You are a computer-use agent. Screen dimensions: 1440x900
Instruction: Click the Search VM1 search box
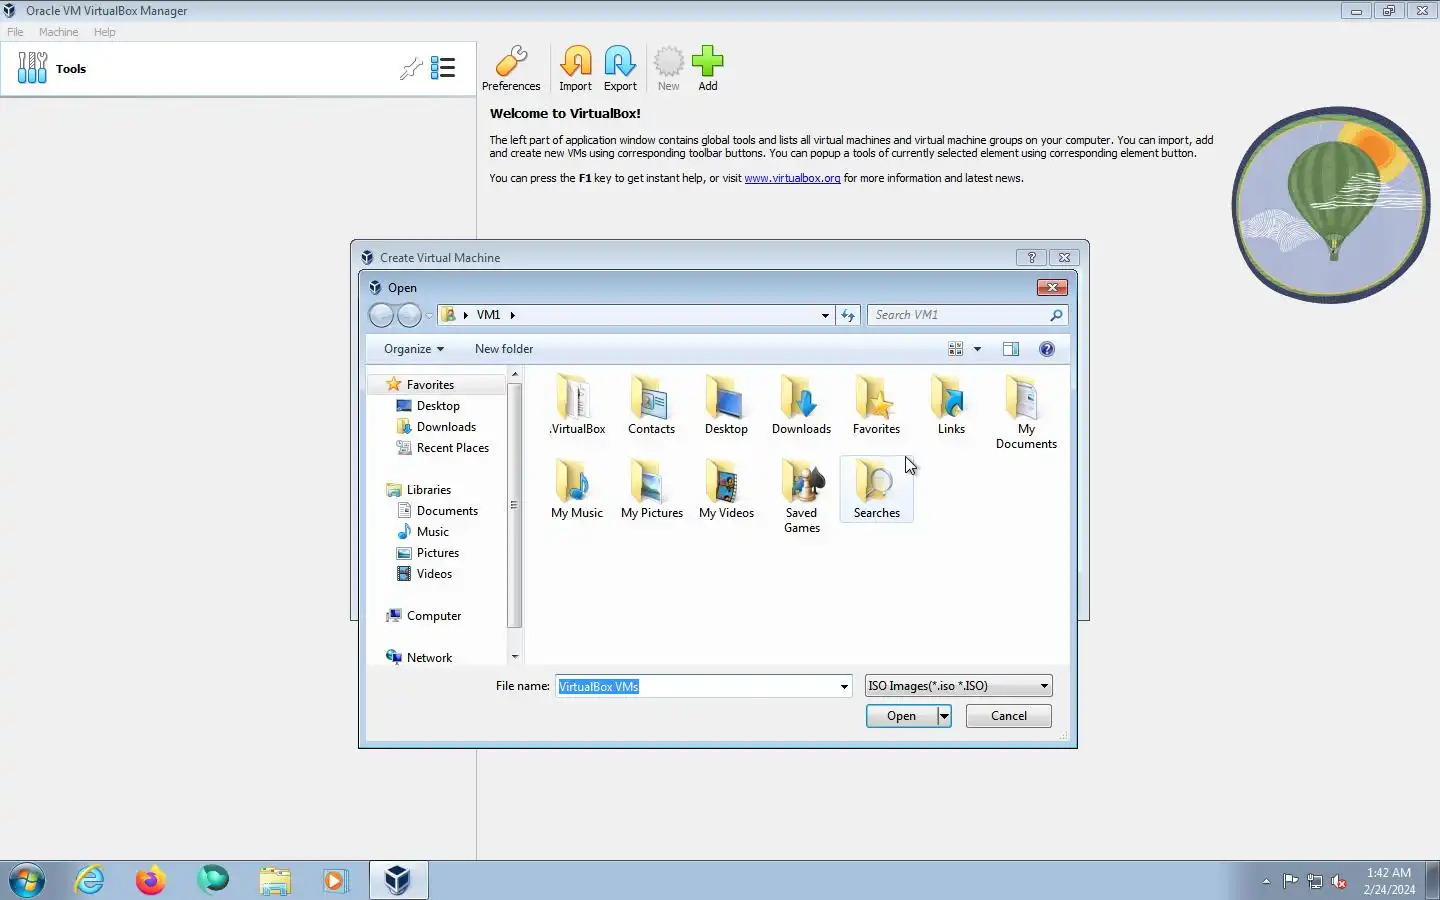tap(960, 315)
